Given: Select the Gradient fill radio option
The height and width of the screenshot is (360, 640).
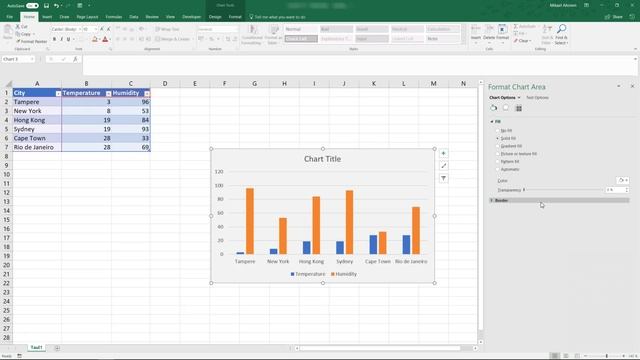Looking at the screenshot, I should pyautogui.click(x=498, y=146).
